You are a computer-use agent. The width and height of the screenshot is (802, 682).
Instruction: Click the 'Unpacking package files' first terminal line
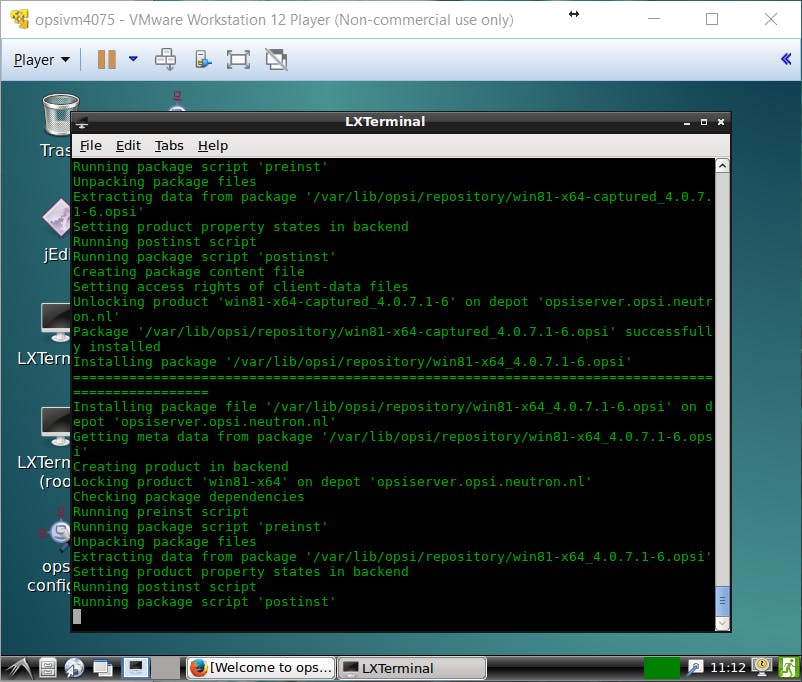tap(165, 182)
